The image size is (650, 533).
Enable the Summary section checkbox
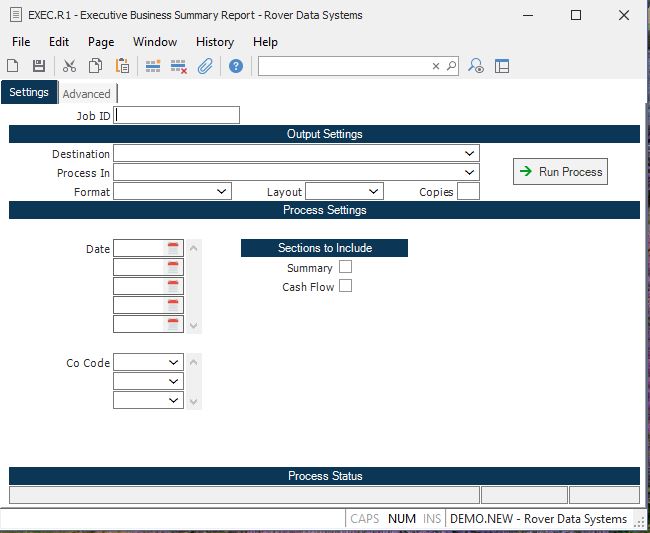click(346, 267)
